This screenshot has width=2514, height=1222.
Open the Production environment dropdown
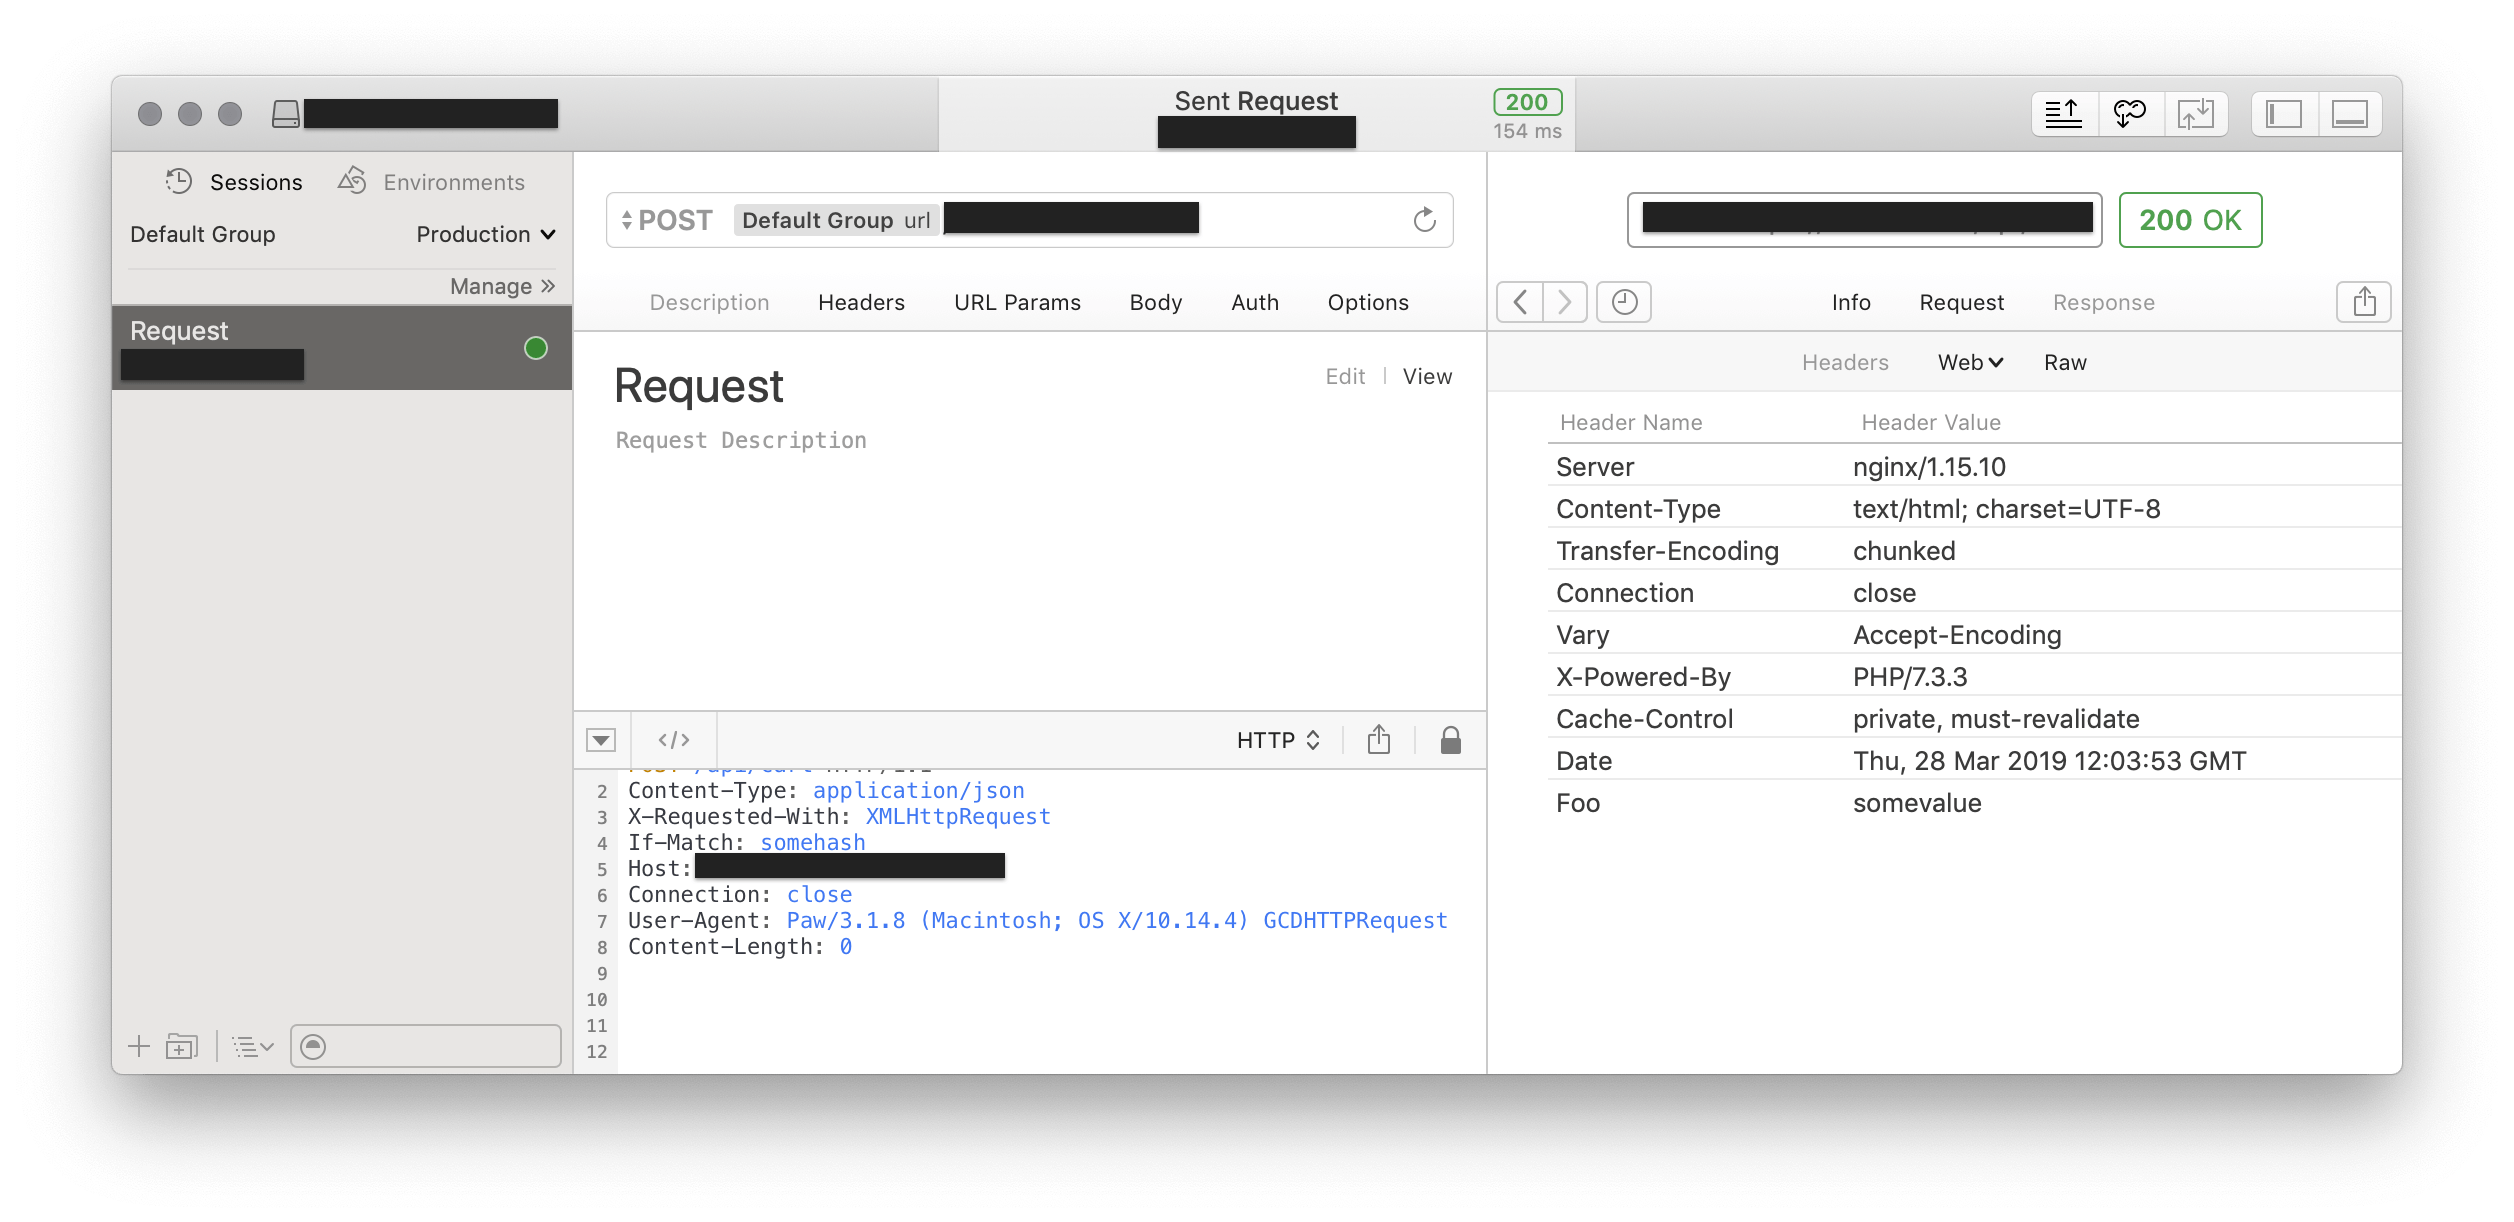point(486,235)
